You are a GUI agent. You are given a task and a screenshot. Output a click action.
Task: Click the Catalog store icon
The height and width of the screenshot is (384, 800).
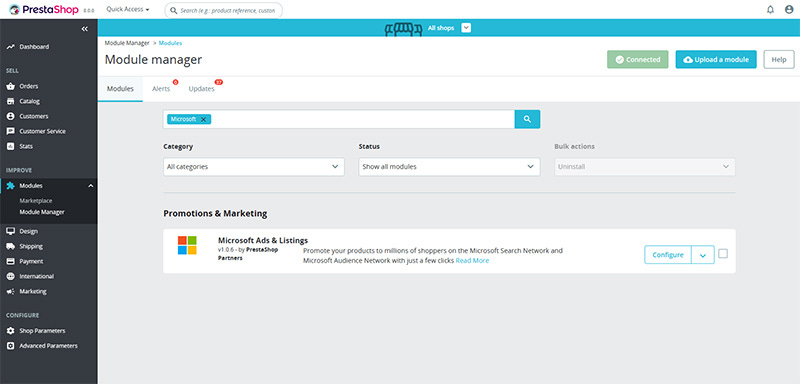10,101
